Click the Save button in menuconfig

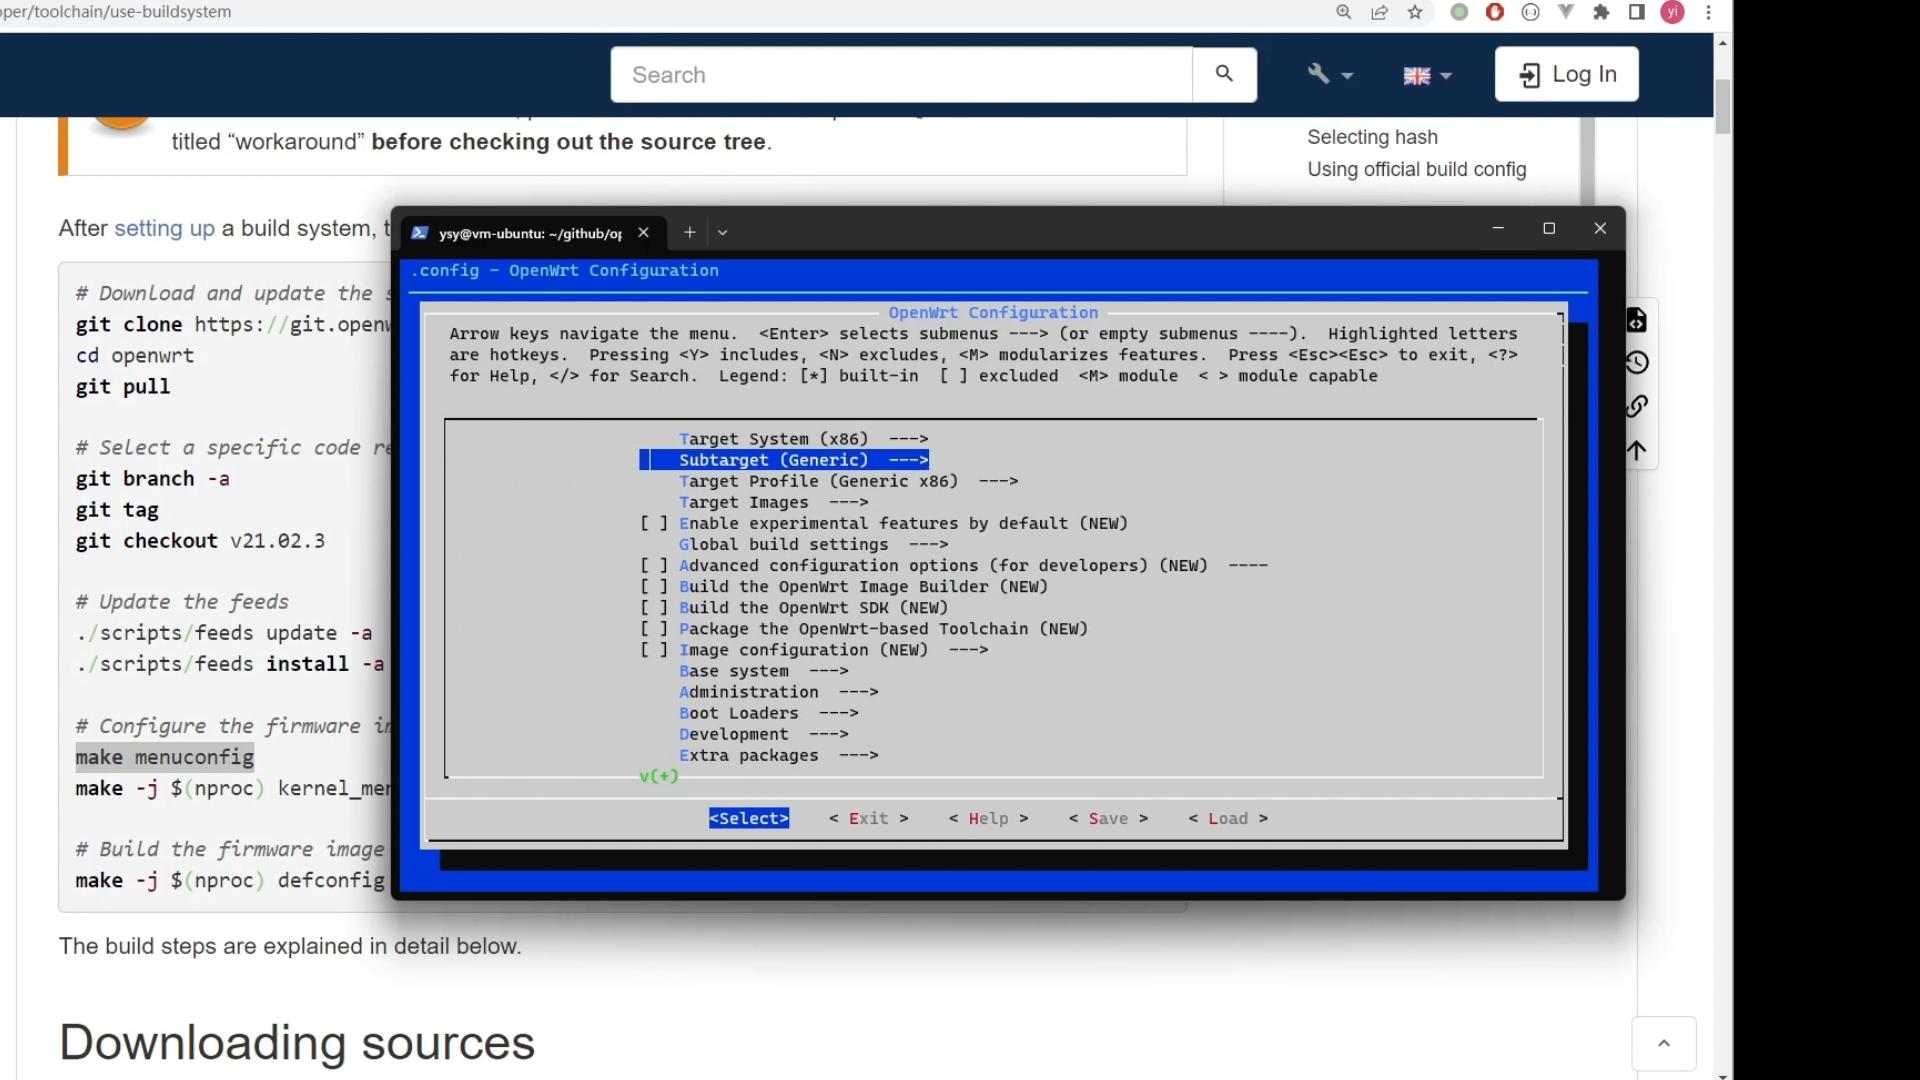pos(1108,818)
